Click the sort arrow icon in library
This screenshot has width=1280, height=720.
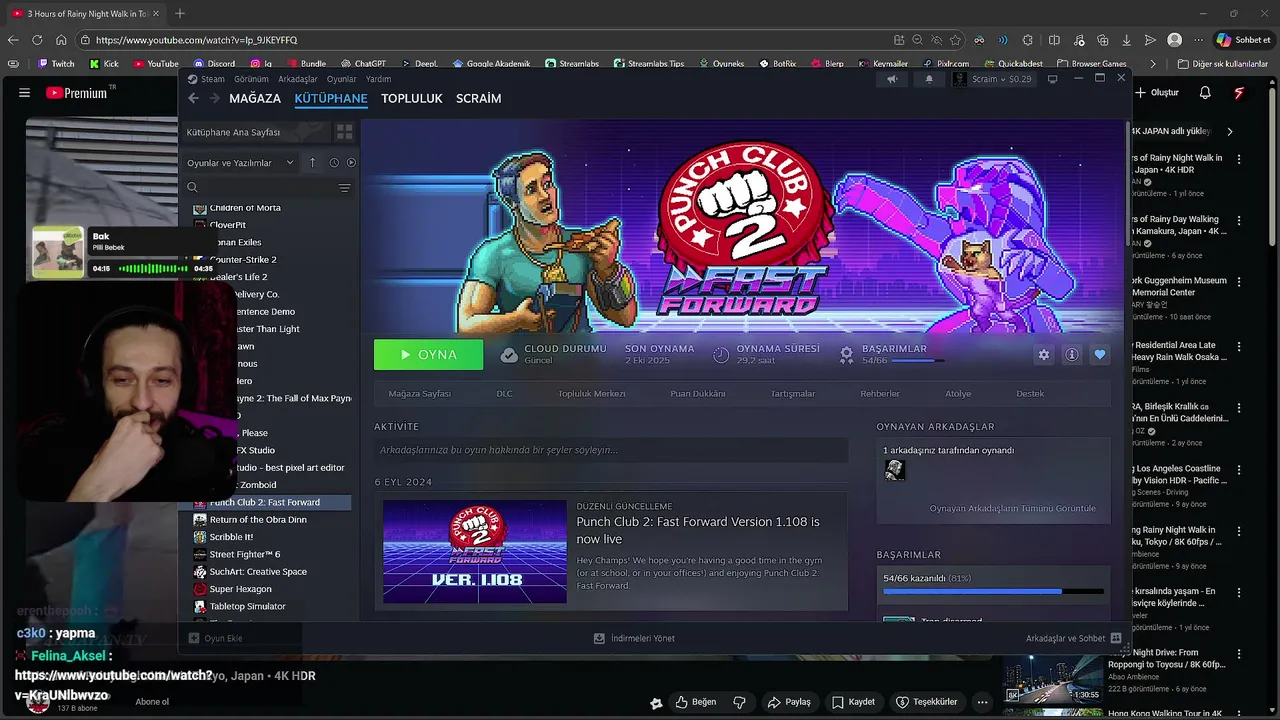point(312,163)
